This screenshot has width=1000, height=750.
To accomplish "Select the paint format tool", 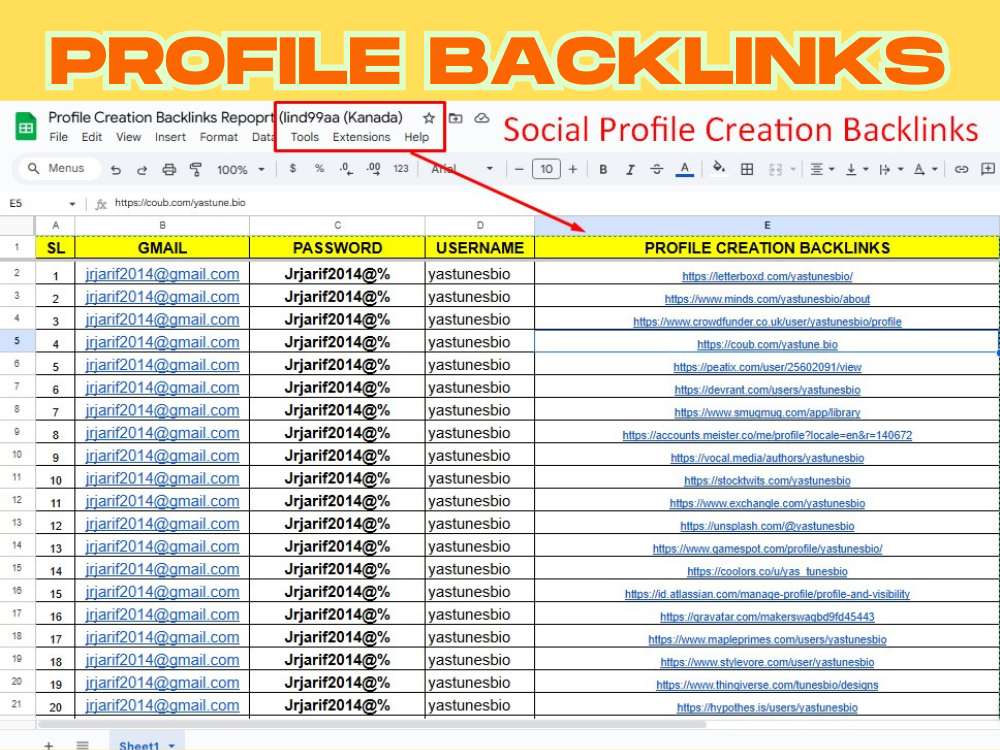I will 195,168.
